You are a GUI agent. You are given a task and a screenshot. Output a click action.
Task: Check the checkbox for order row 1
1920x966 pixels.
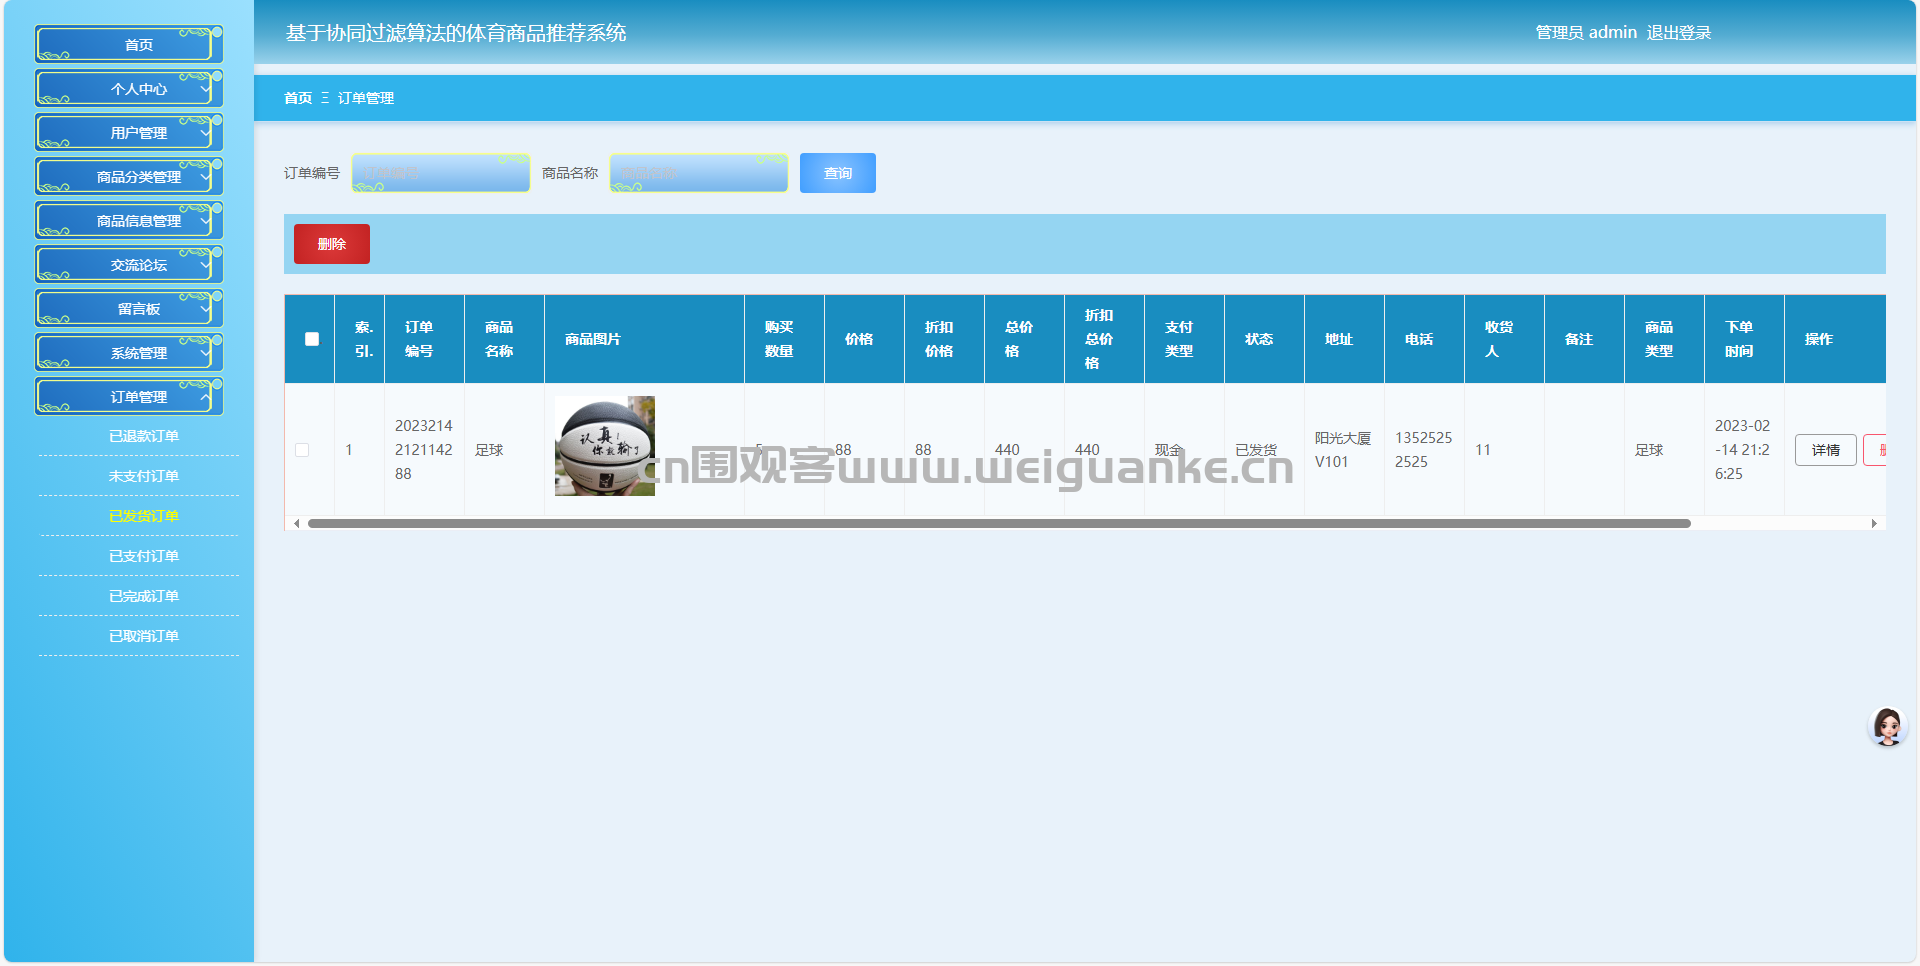pyautogui.click(x=302, y=450)
